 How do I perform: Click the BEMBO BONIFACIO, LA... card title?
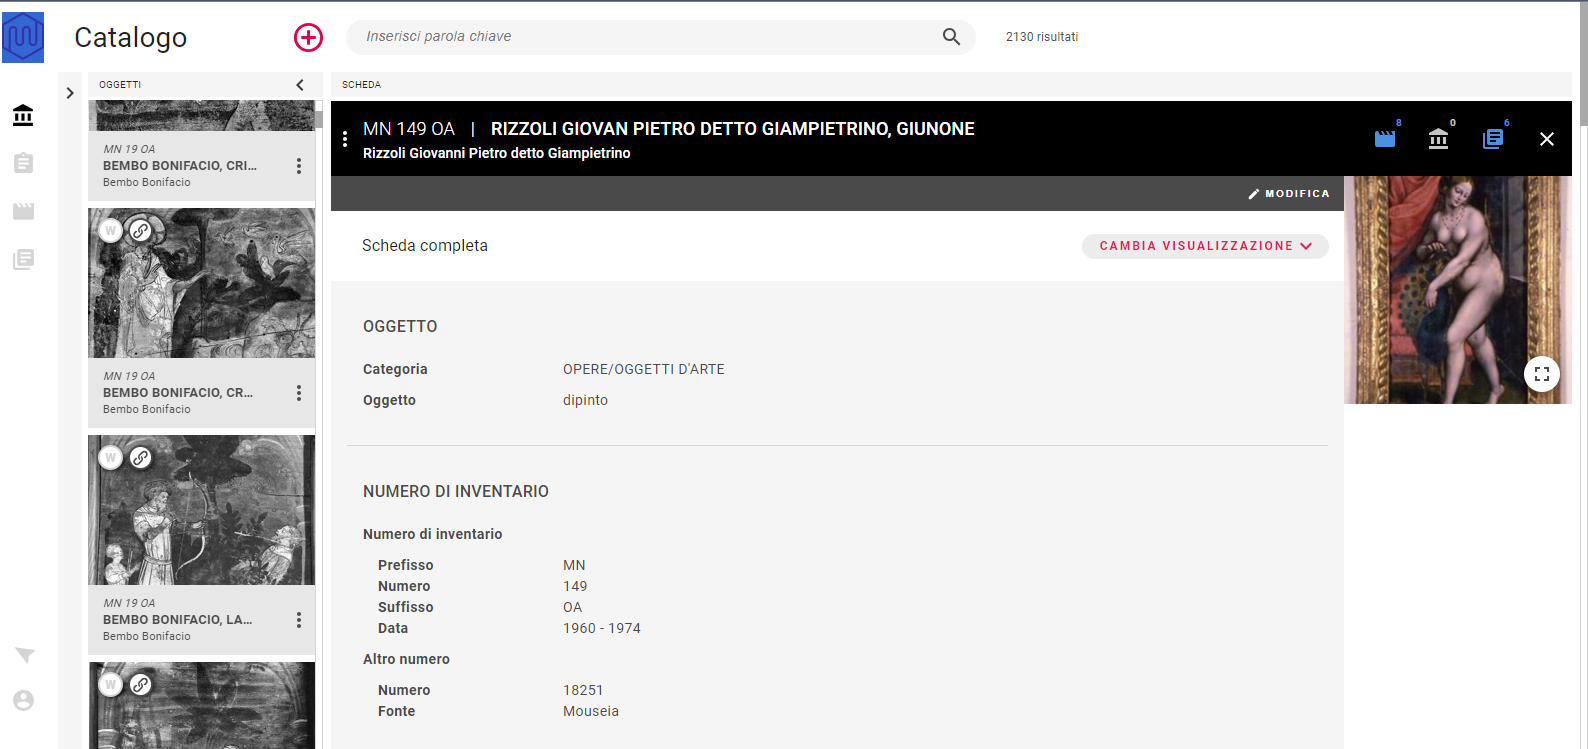(178, 620)
